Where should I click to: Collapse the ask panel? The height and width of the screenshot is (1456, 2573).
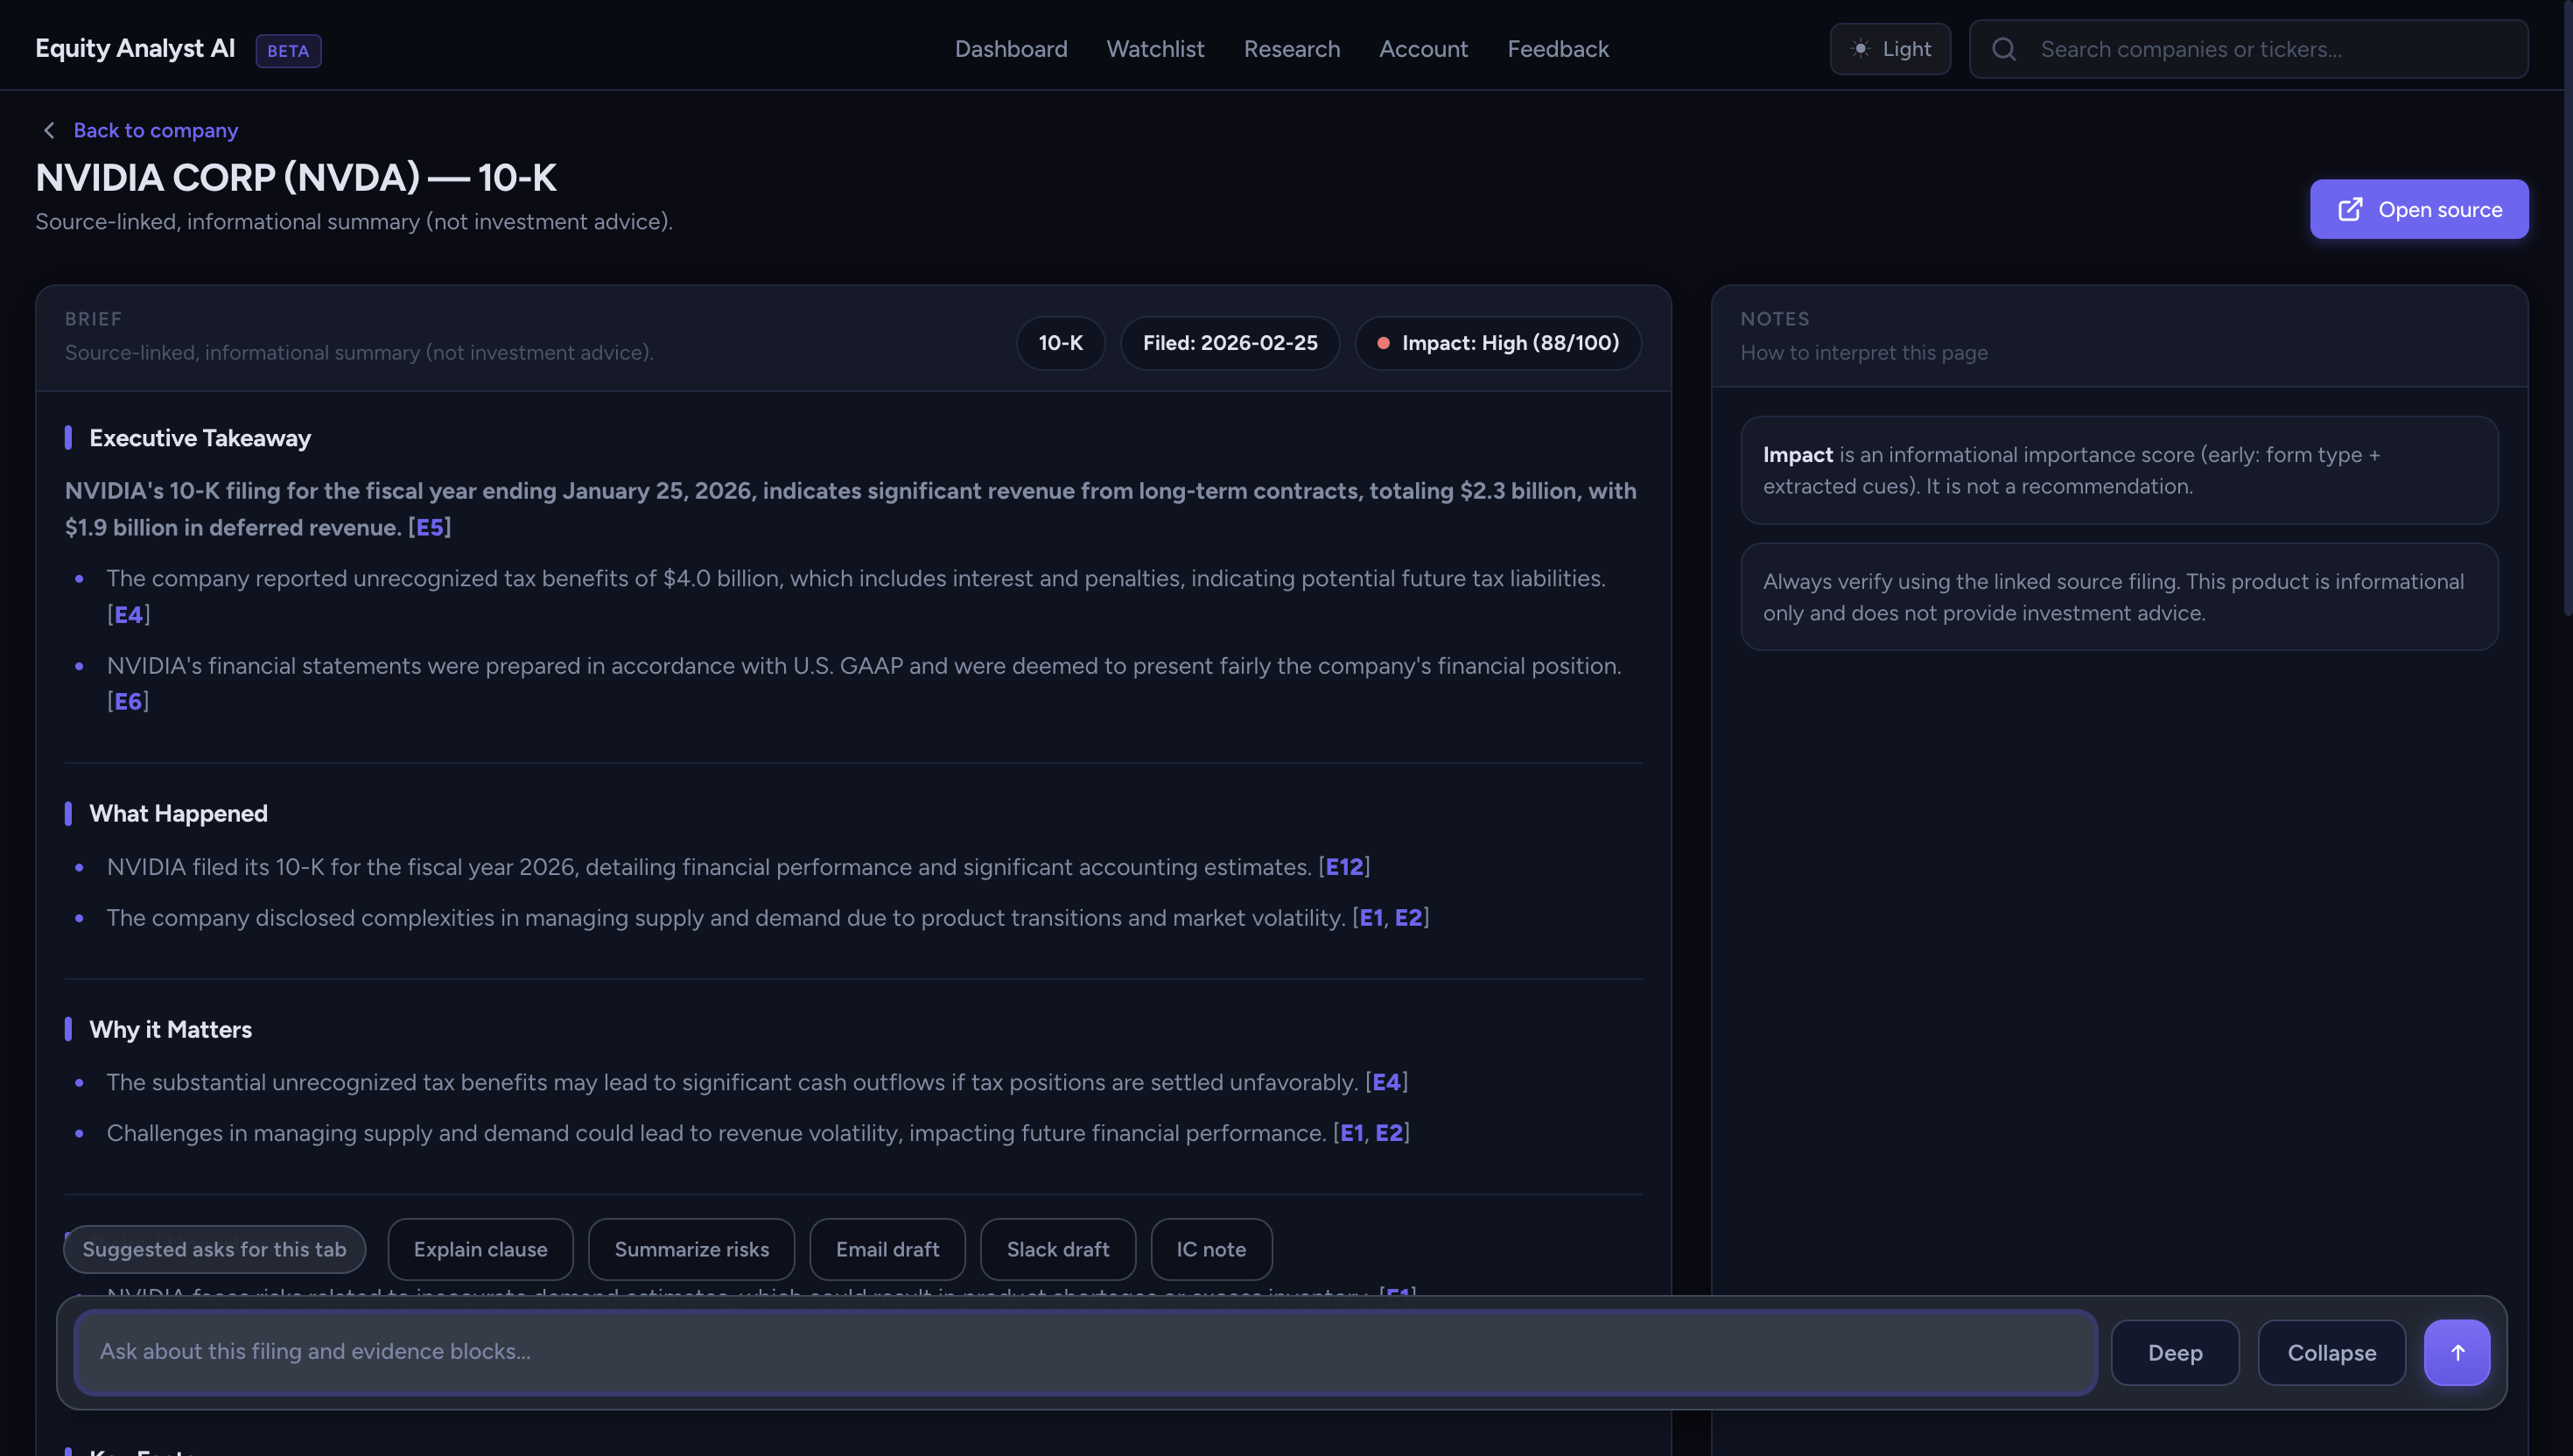click(x=2332, y=1352)
